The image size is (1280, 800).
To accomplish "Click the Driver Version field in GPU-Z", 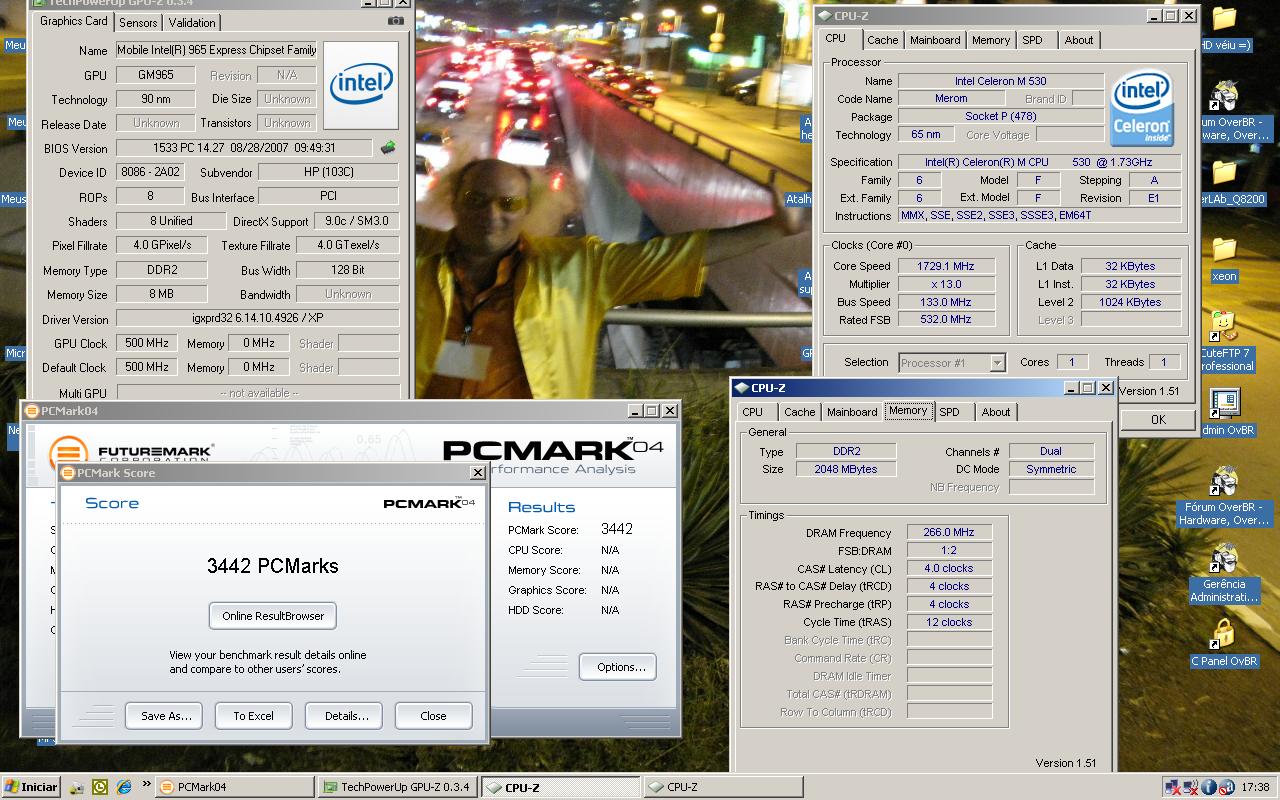I will (258, 319).
